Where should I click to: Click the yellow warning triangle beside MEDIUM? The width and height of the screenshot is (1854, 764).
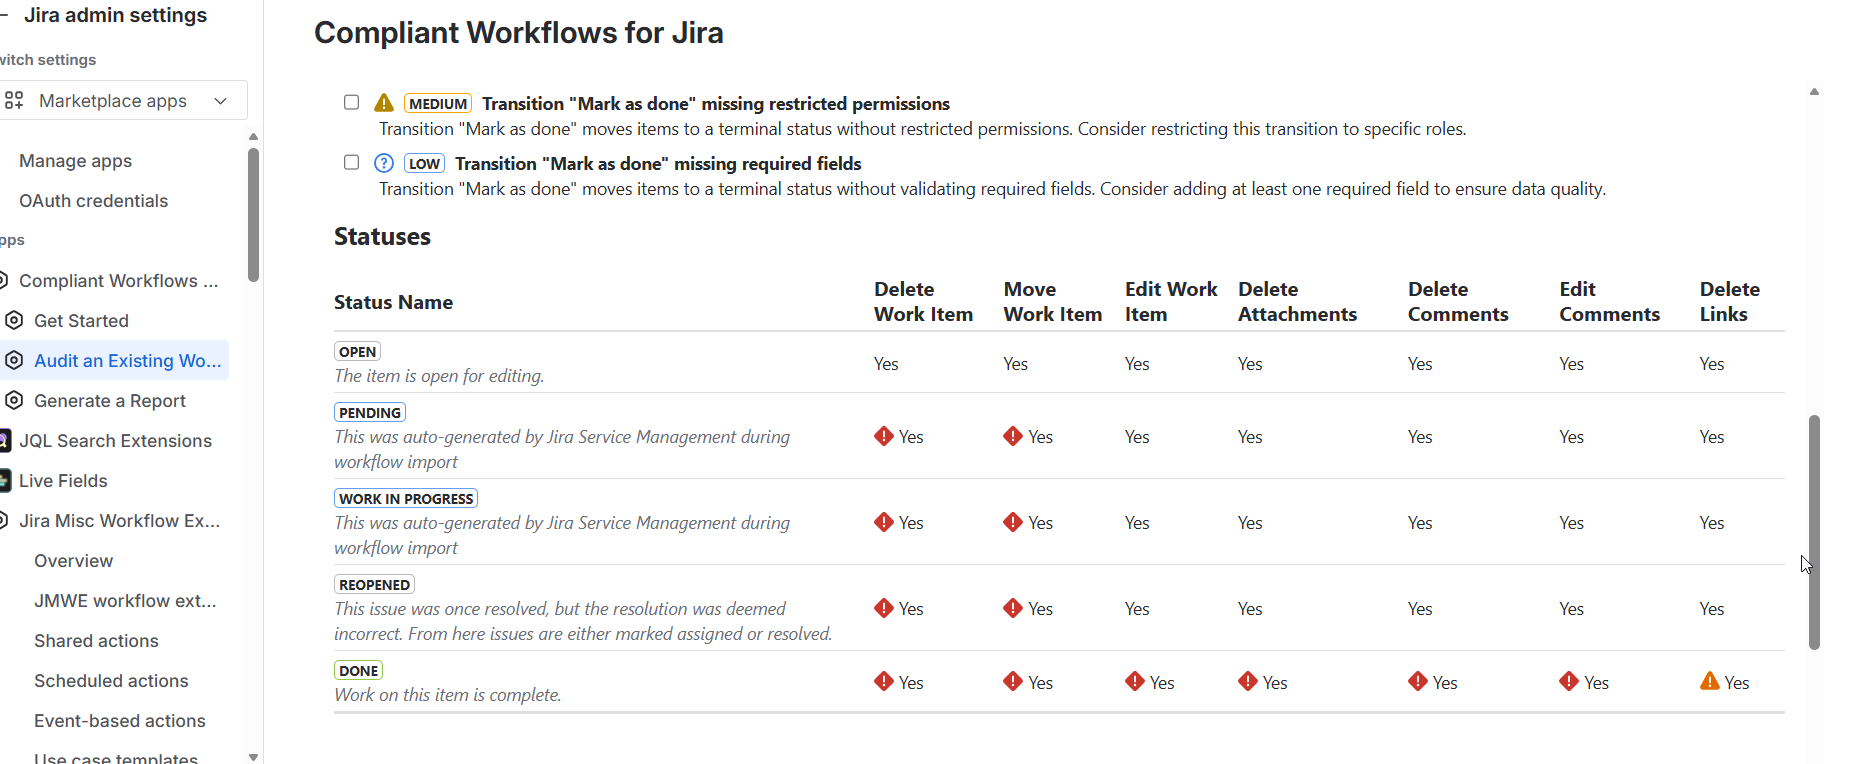tap(384, 103)
